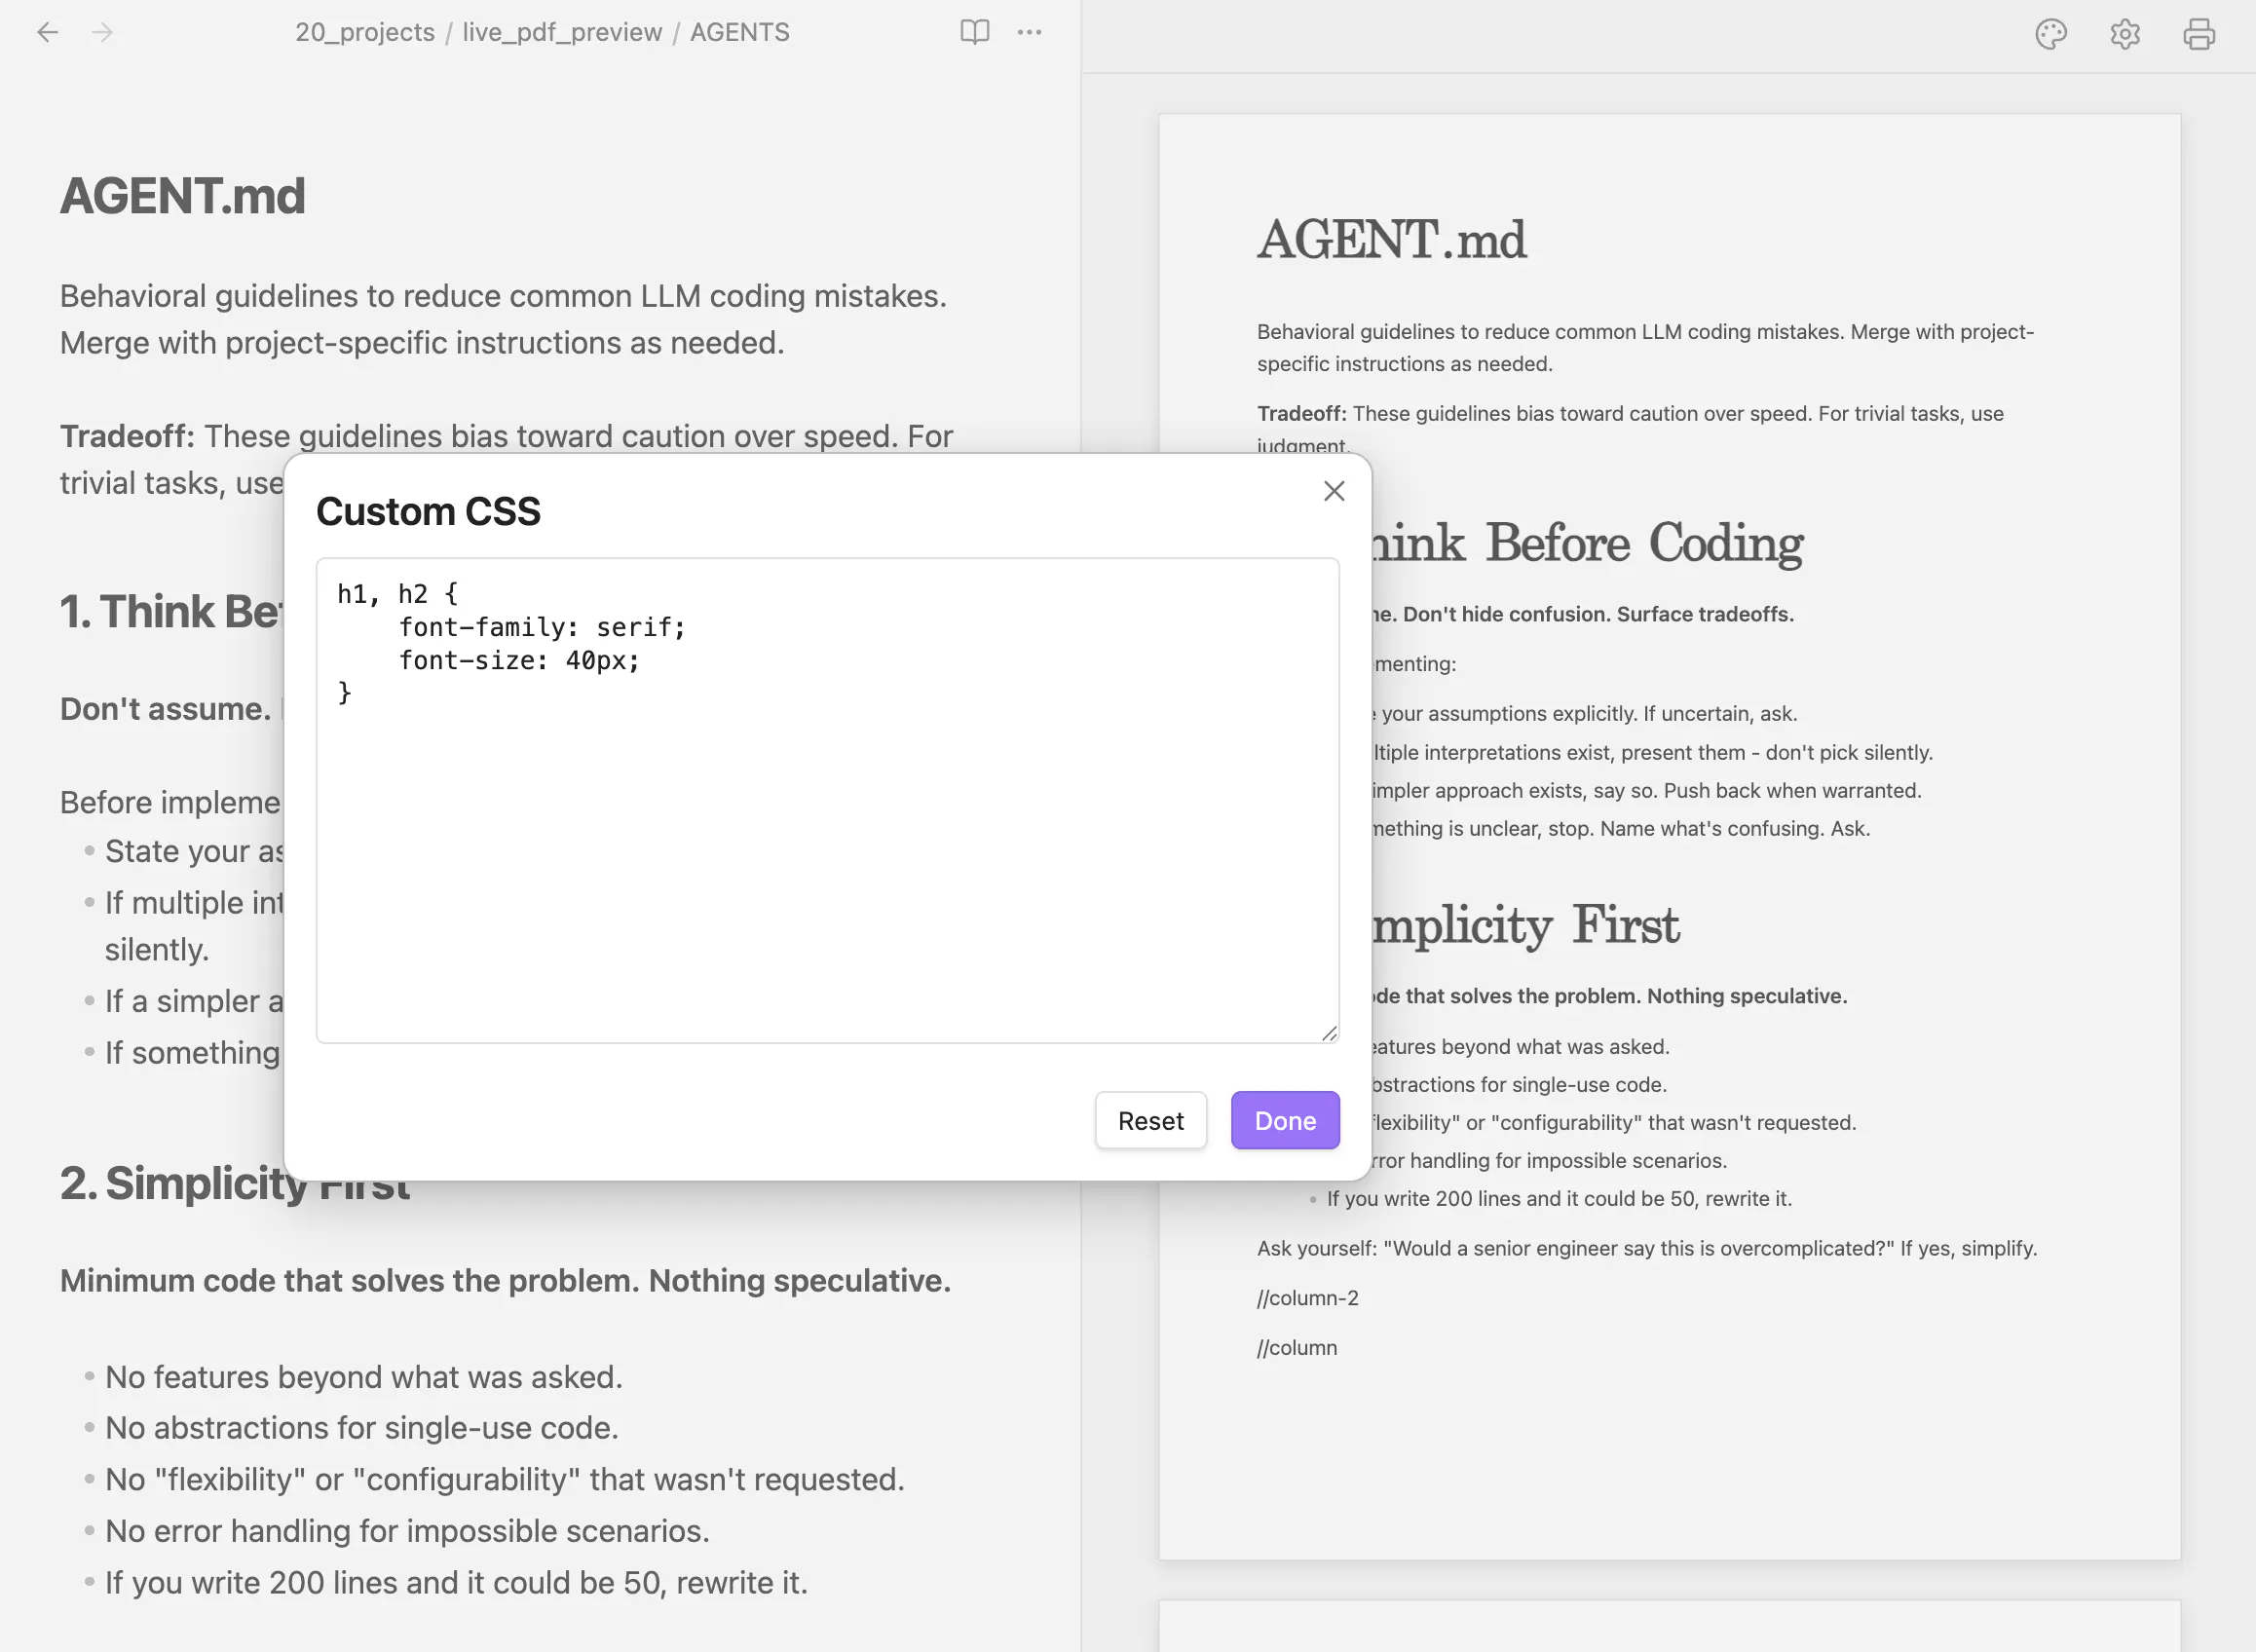This screenshot has height=1652, width=2256.
Task: Click 'Ask yourself' paragraph in the preview
Action: (1646, 1248)
